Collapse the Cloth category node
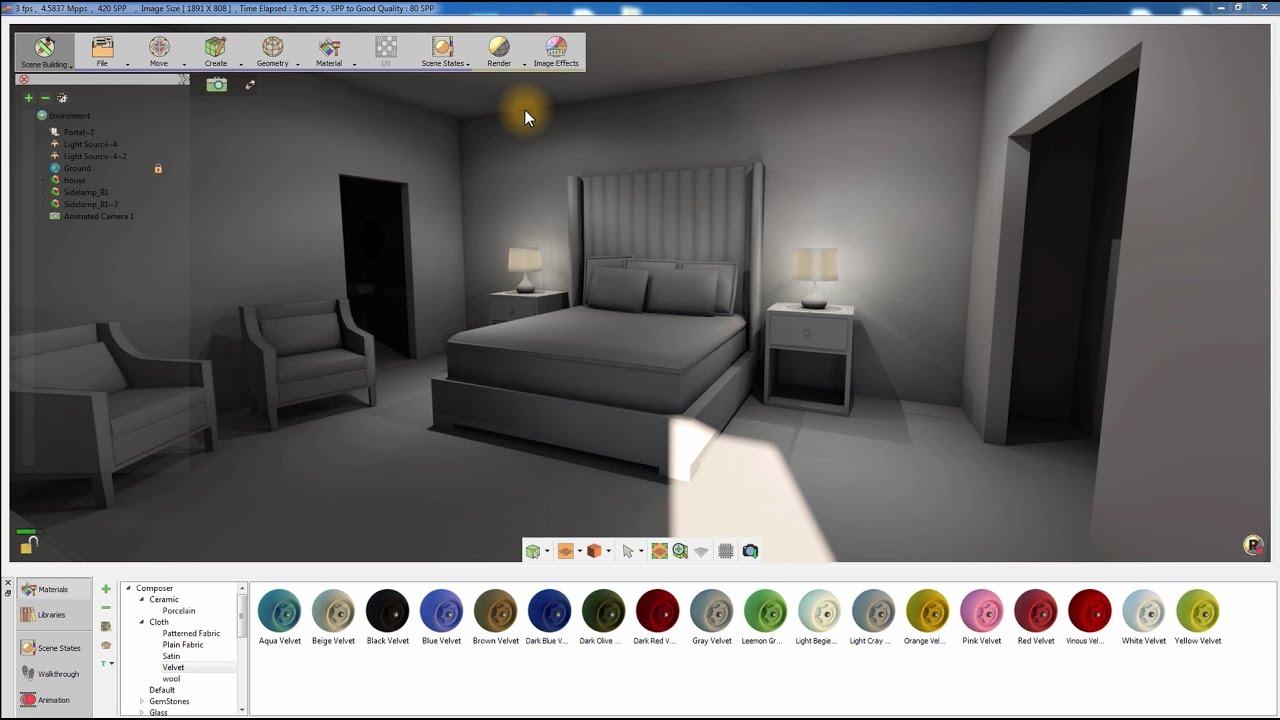This screenshot has width=1280, height=720. 142,622
